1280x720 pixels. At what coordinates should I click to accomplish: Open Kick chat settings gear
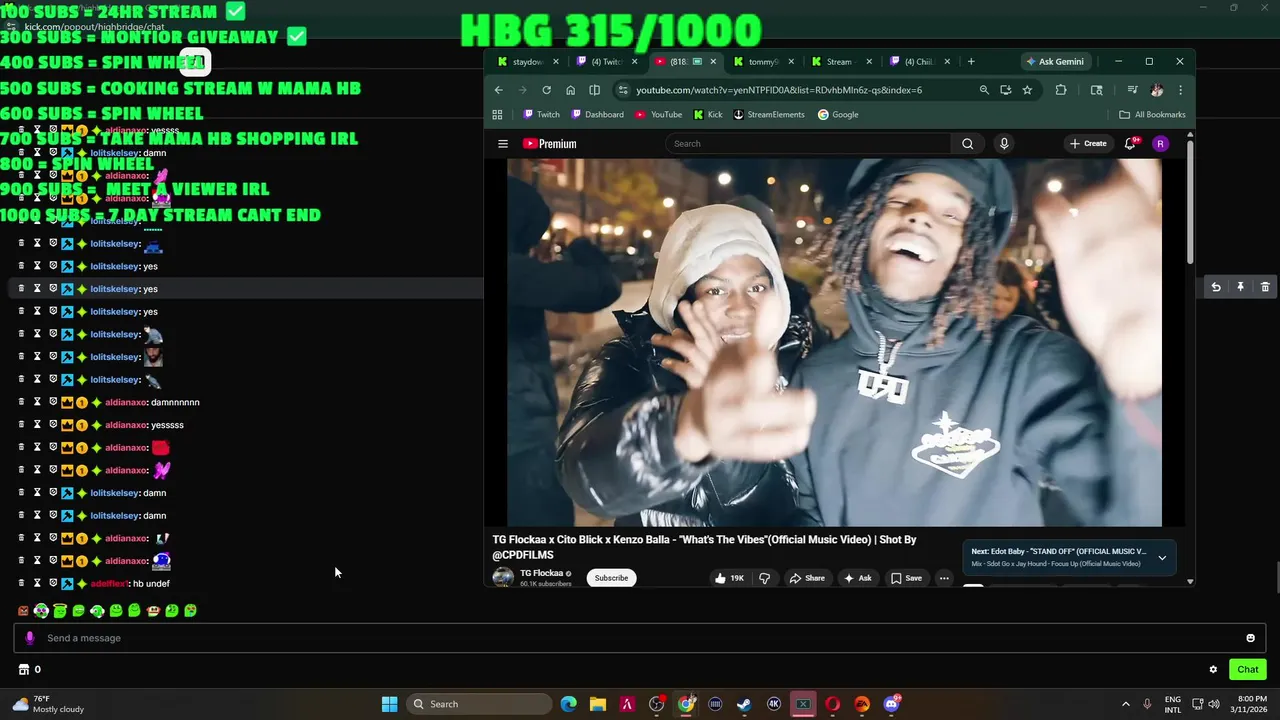tap(1213, 670)
